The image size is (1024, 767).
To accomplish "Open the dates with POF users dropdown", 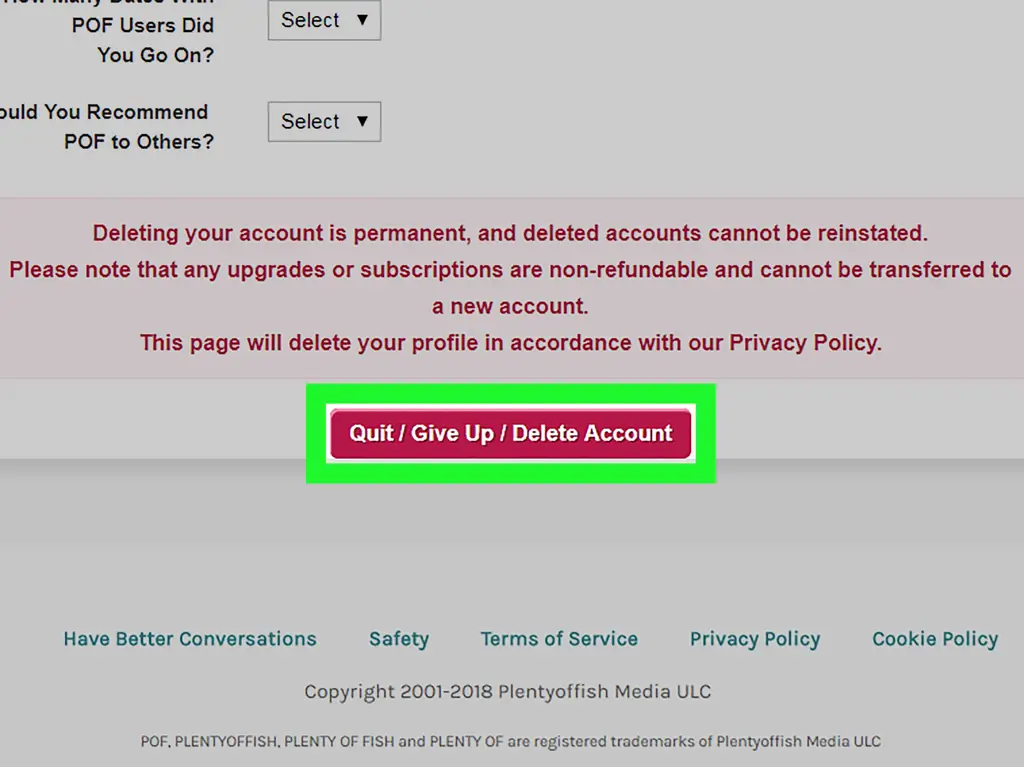I will pyautogui.click(x=323, y=20).
